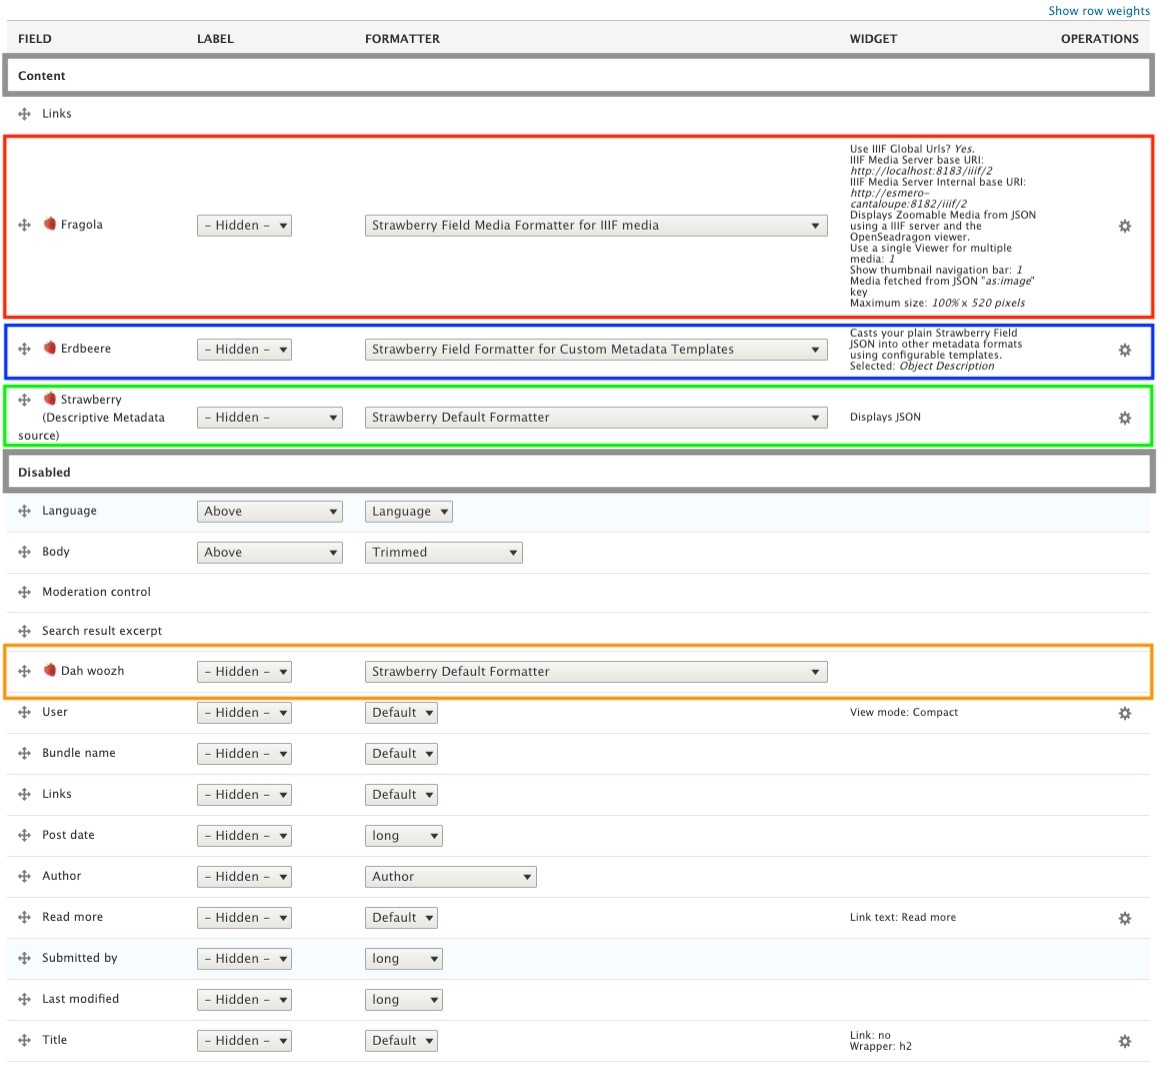Screen dimensions: 1170x1067
Task: Open the Author formatter dropdown
Action: click(450, 877)
